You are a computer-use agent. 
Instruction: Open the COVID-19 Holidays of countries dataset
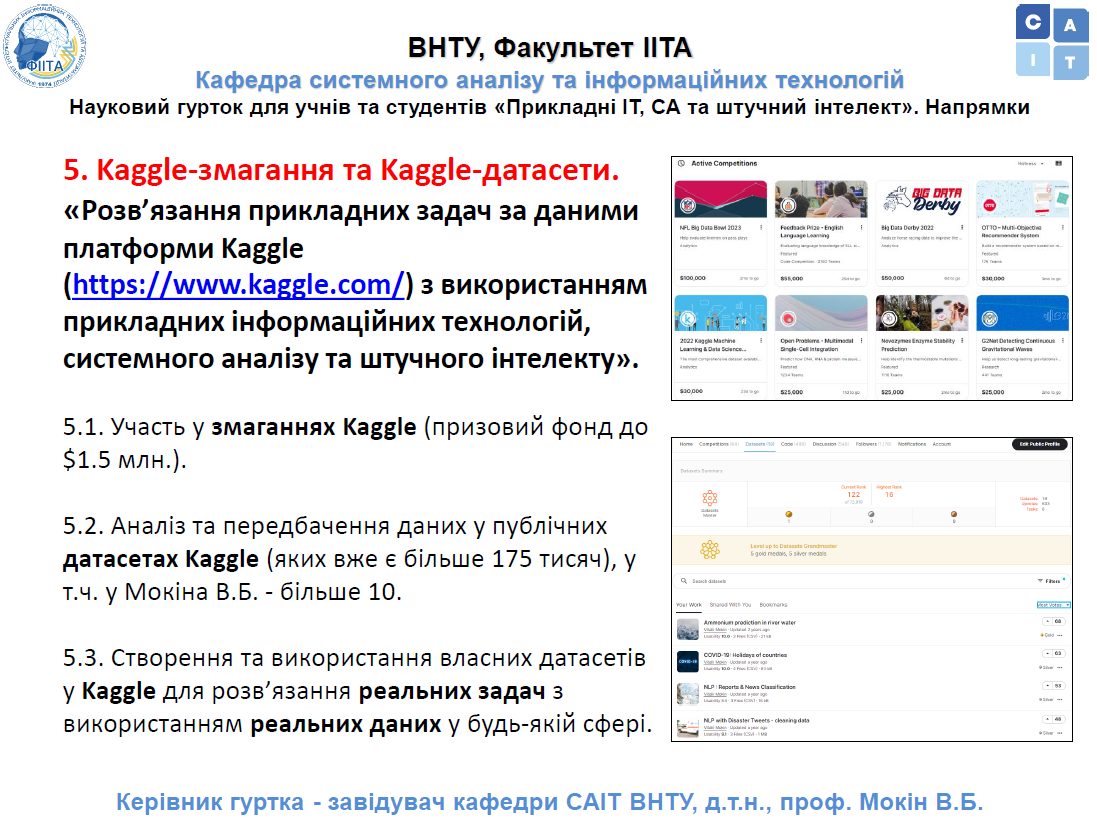(745, 655)
